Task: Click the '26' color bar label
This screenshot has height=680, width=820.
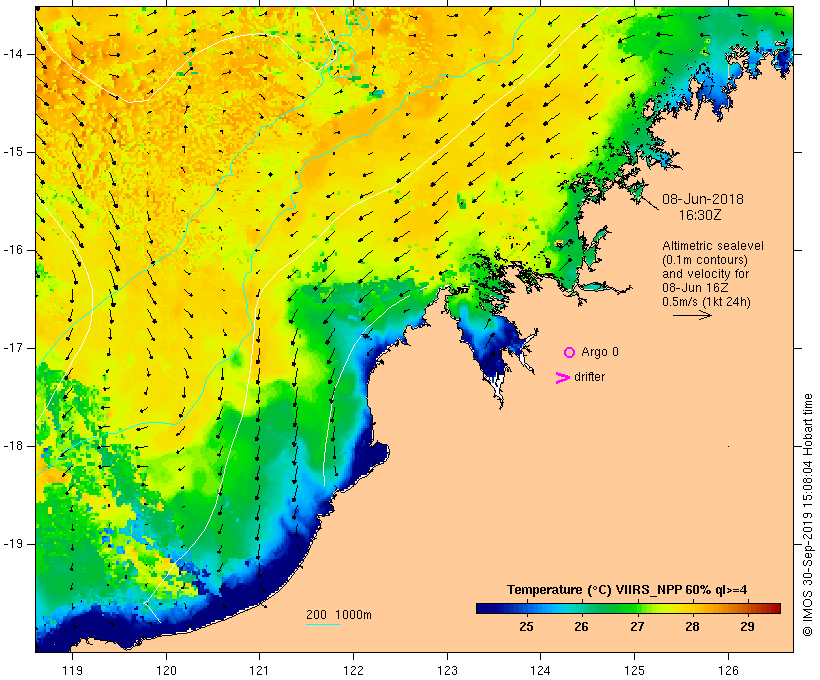Action: (581, 627)
